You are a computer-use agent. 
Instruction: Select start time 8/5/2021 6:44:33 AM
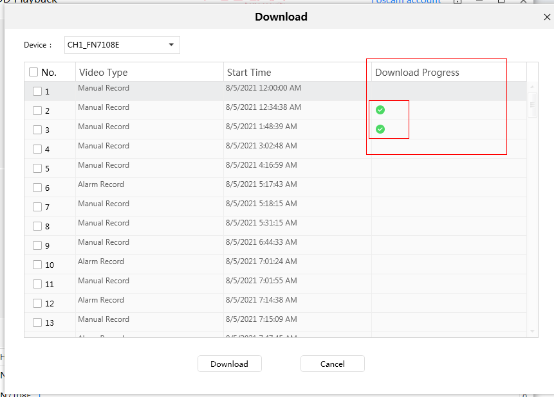(261, 242)
